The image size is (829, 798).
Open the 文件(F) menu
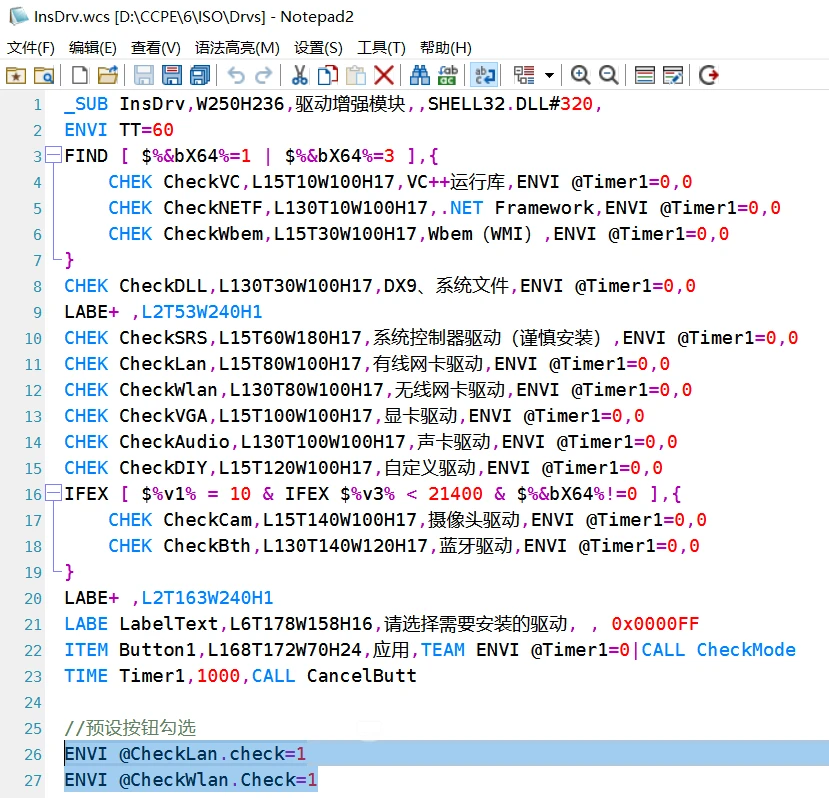tap(31, 48)
